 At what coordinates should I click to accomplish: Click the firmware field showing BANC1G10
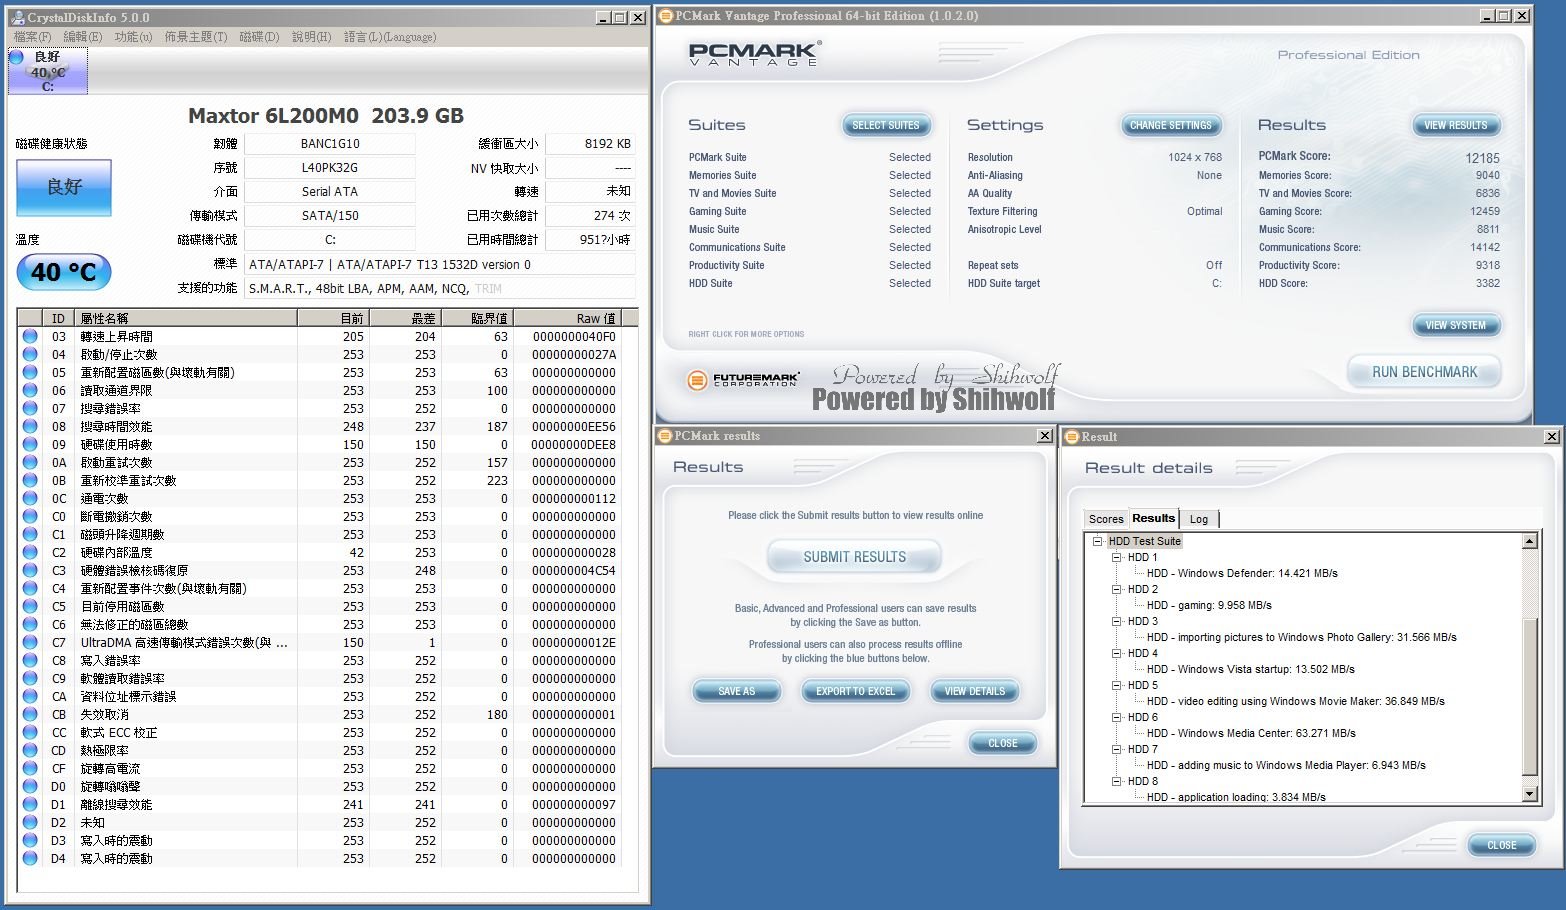(x=330, y=144)
